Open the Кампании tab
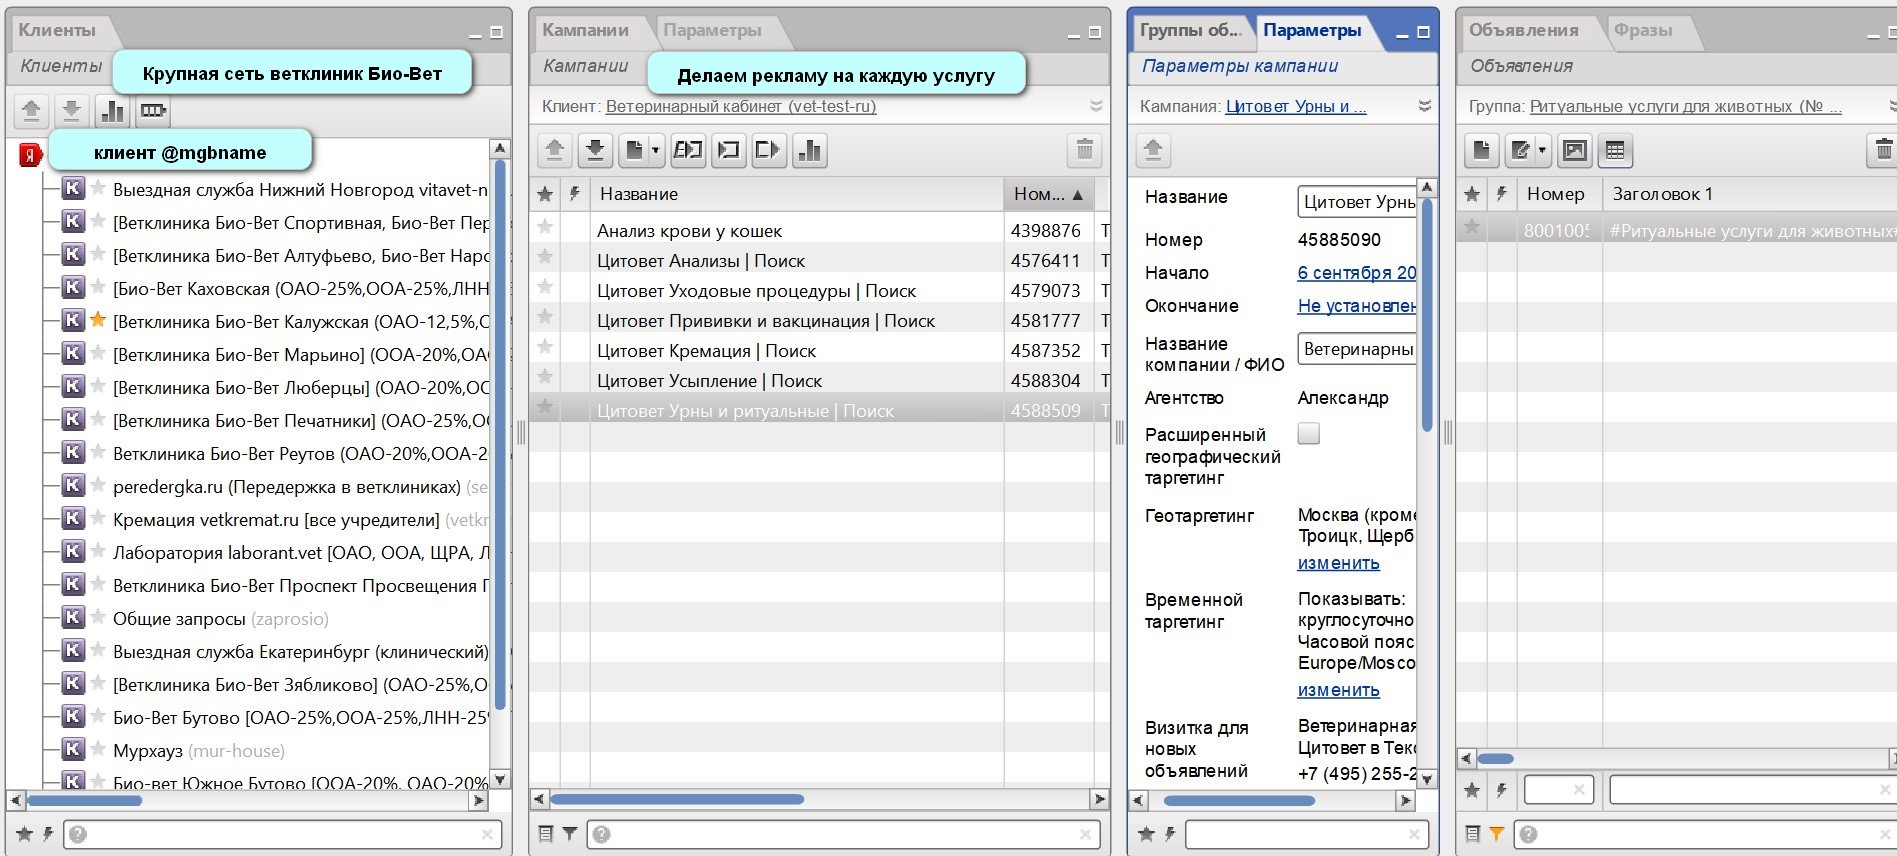The image size is (1897, 856). pyautogui.click(x=586, y=30)
